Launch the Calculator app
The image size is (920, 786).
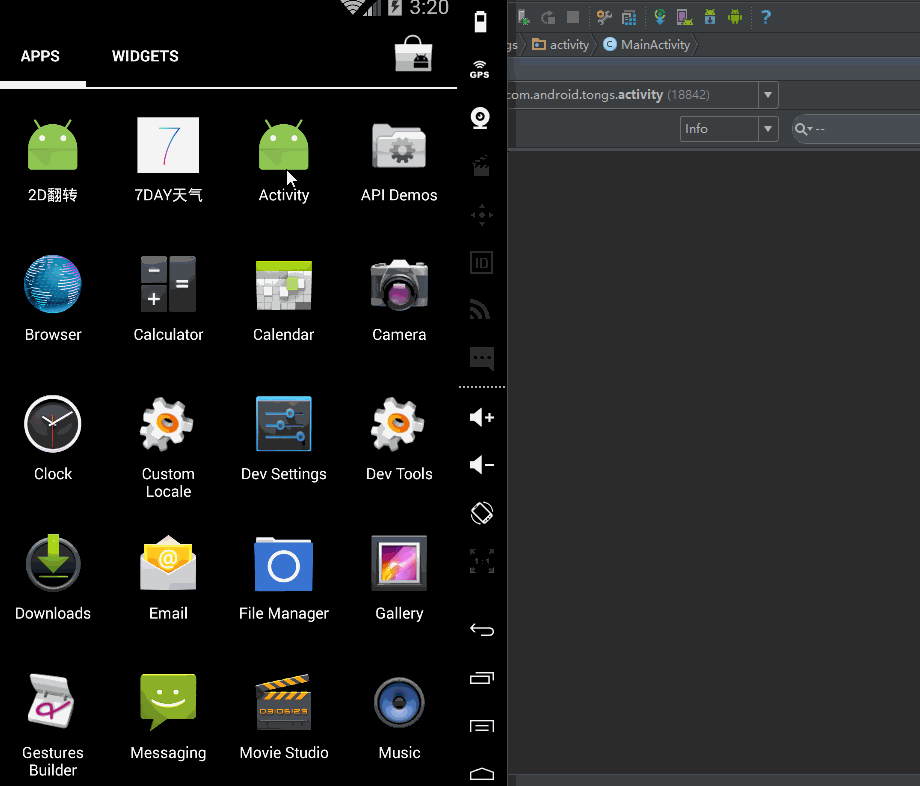pyautogui.click(x=168, y=298)
